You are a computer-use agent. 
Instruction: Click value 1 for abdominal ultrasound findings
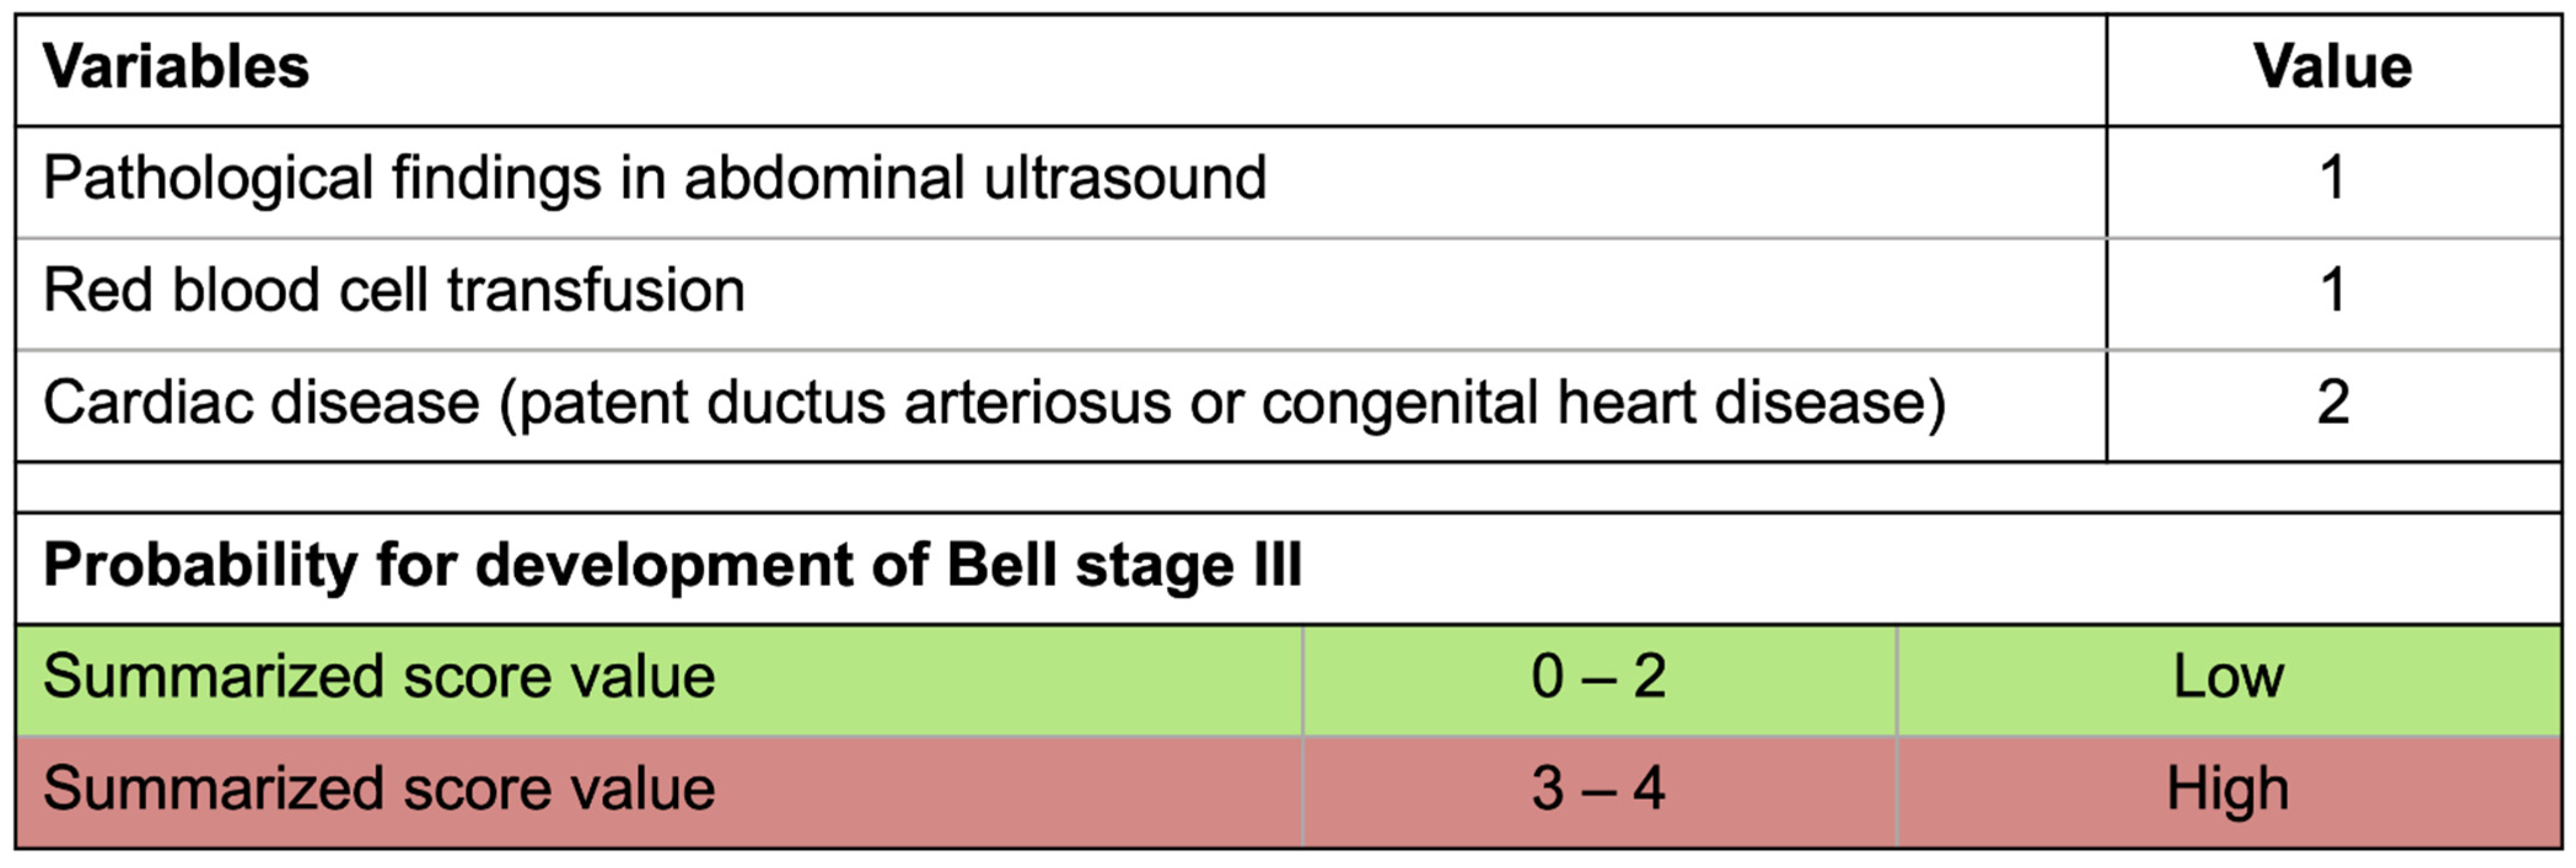(2332, 179)
